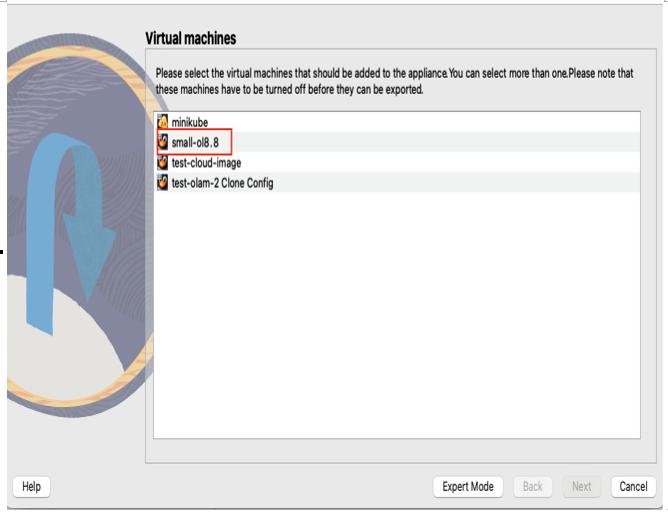The width and height of the screenshot is (668, 517).
Task: Click the minikube VM icon
Action: 162,121
